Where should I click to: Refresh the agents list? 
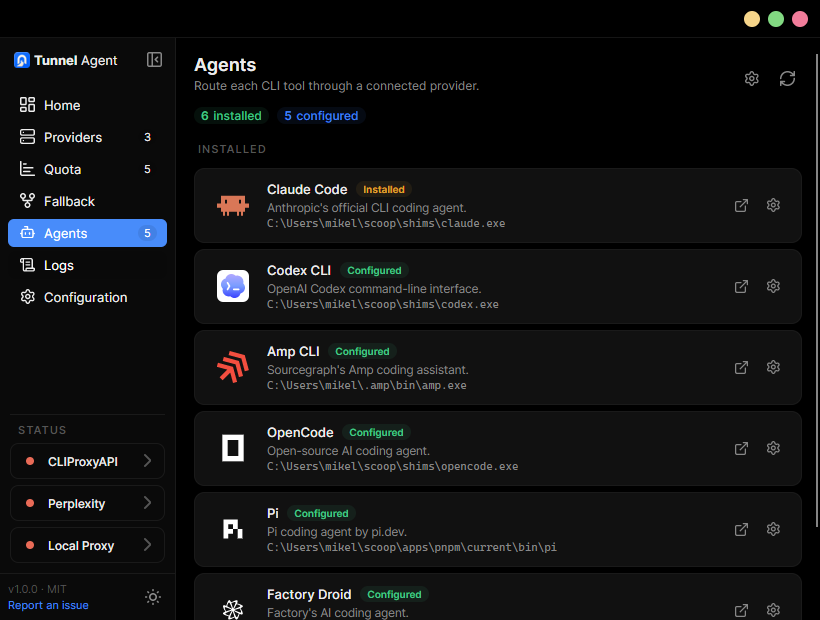pyautogui.click(x=787, y=78)
